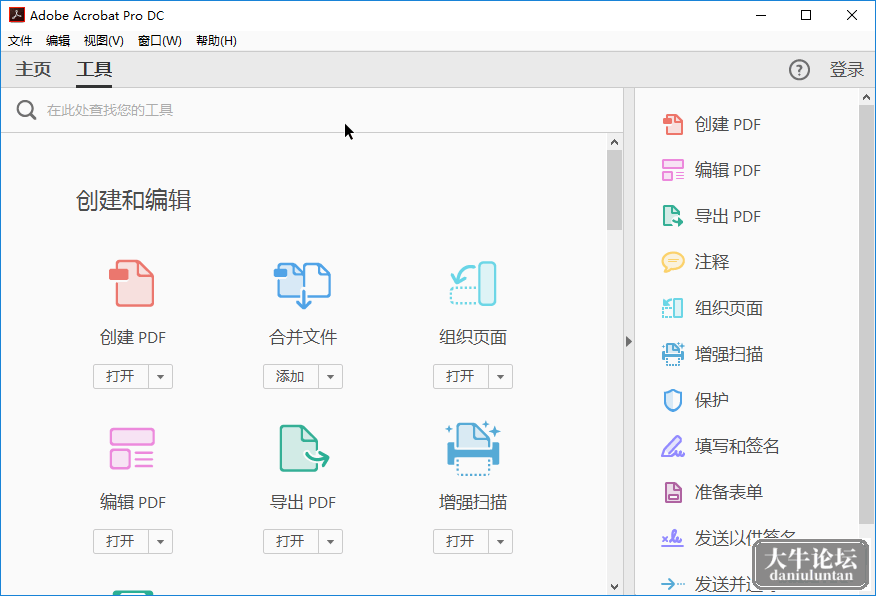Click the help question mark icon
The width and height of the screenshot is (876, 596).
(799, 70)
